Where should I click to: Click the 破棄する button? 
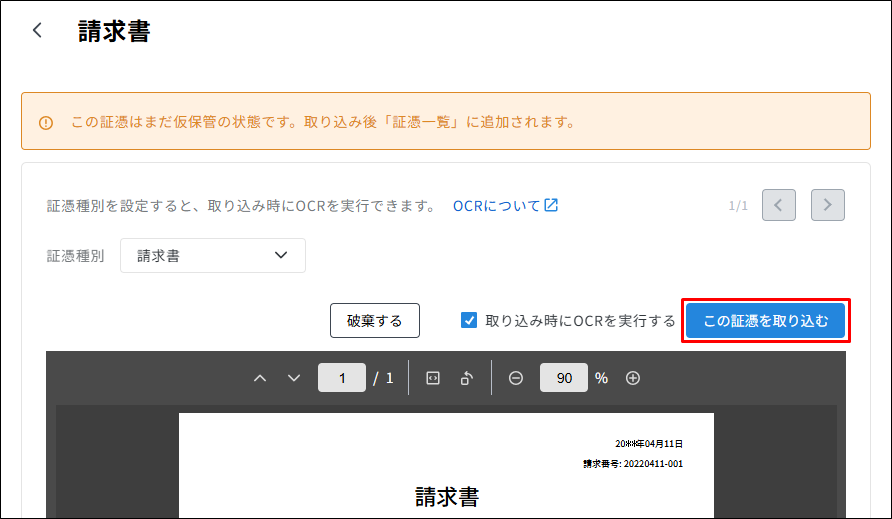(x=375, y=320)
